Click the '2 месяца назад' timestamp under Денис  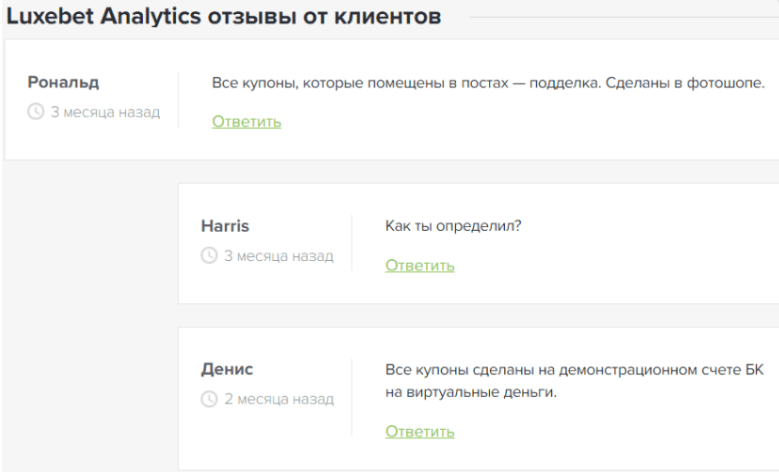(x=279, y=399)
